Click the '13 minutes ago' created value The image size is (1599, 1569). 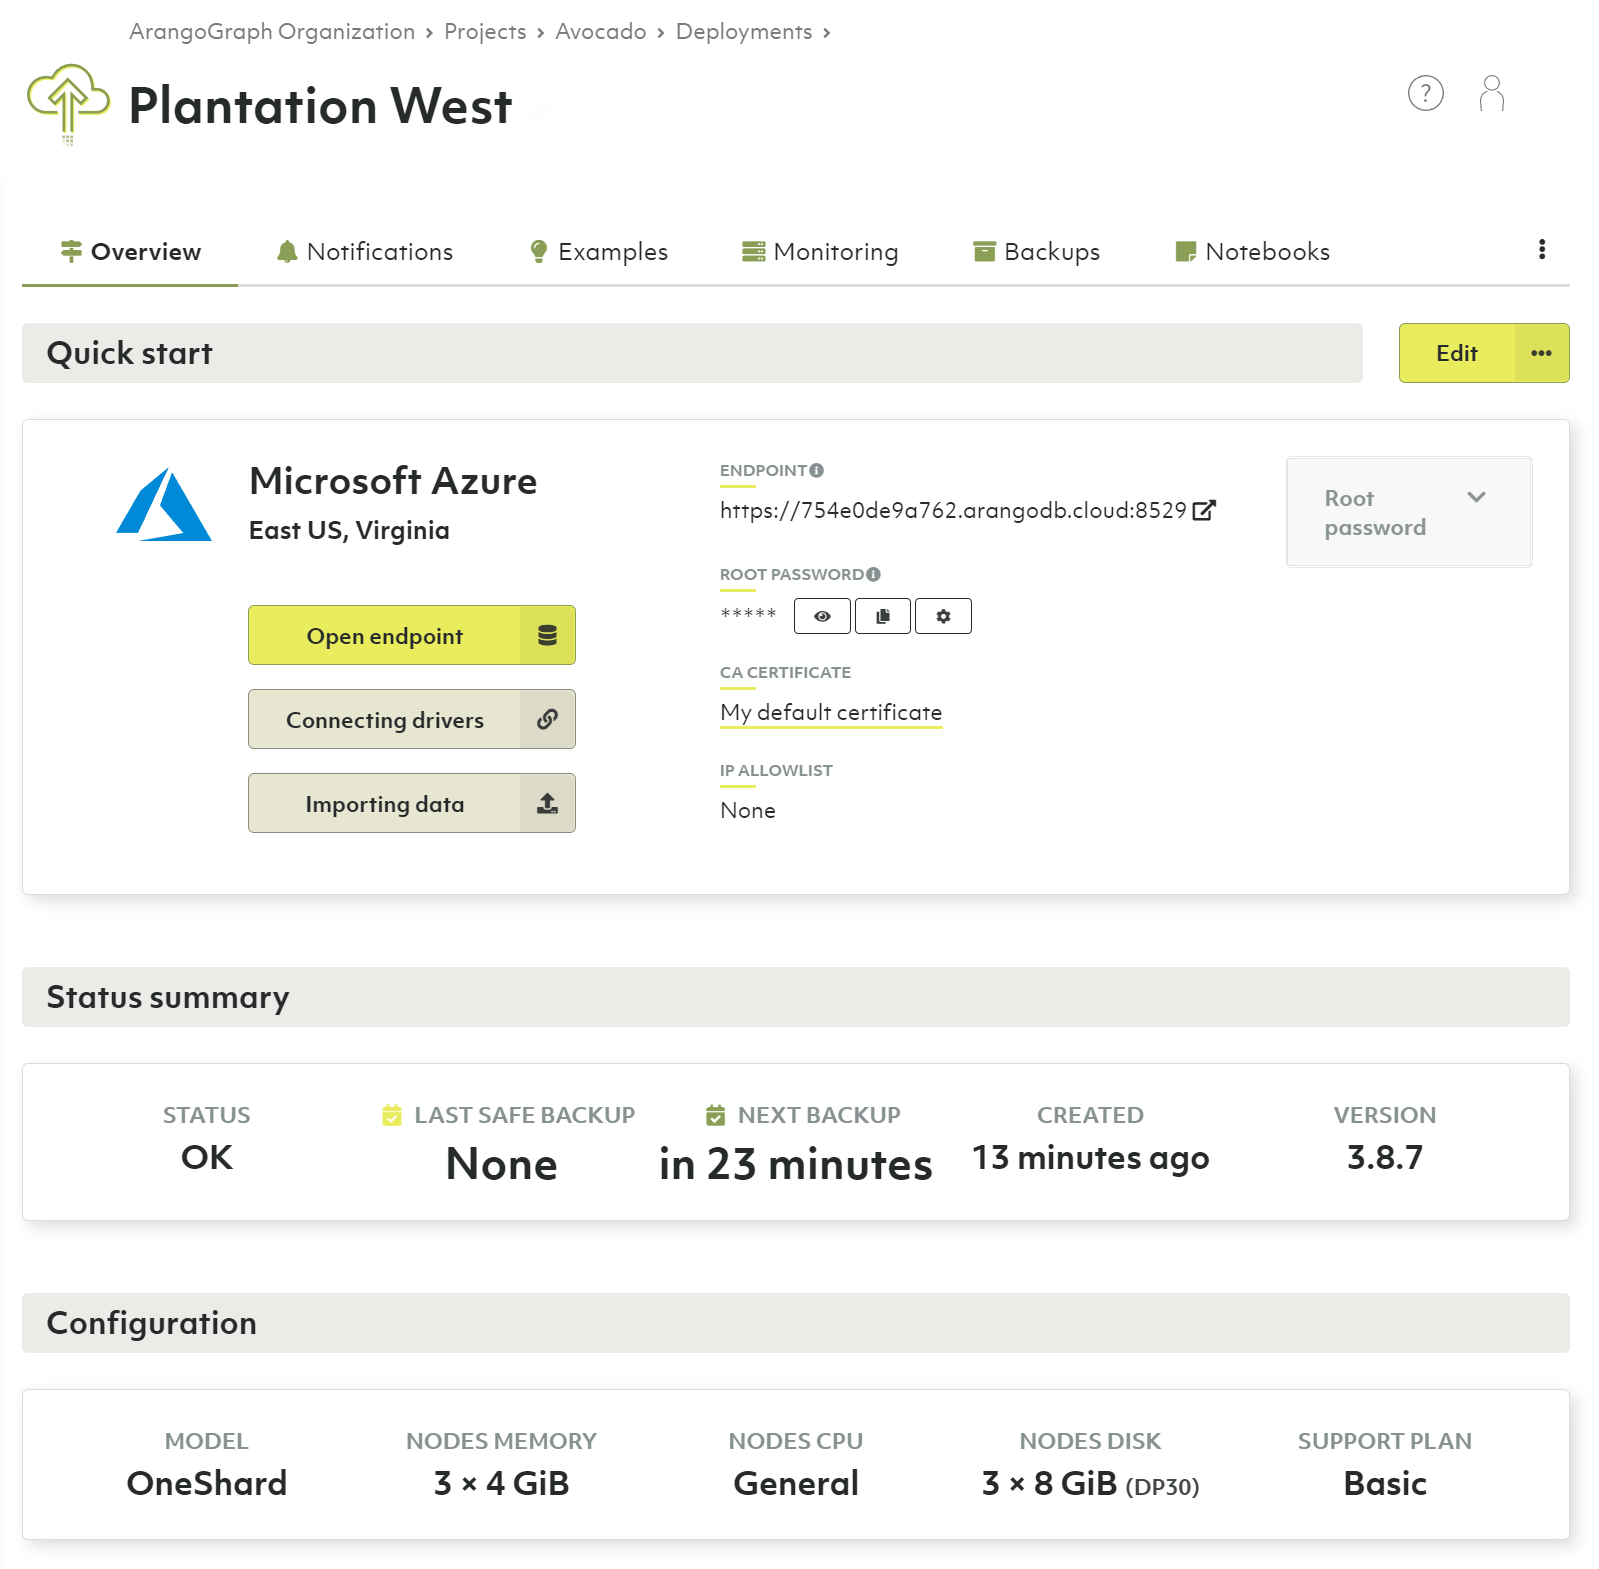tap(1090, 1158)
